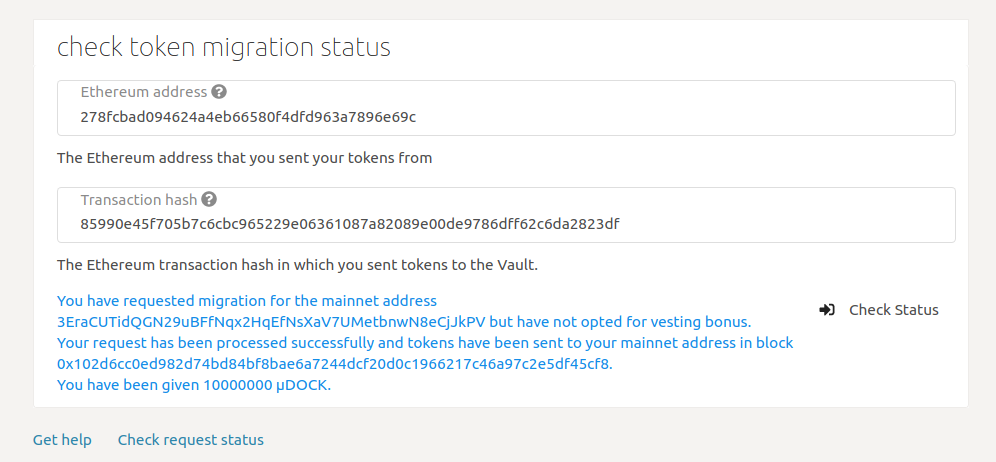
Task: Click helper text about address tokens sent from
Action: coord(244,158)
